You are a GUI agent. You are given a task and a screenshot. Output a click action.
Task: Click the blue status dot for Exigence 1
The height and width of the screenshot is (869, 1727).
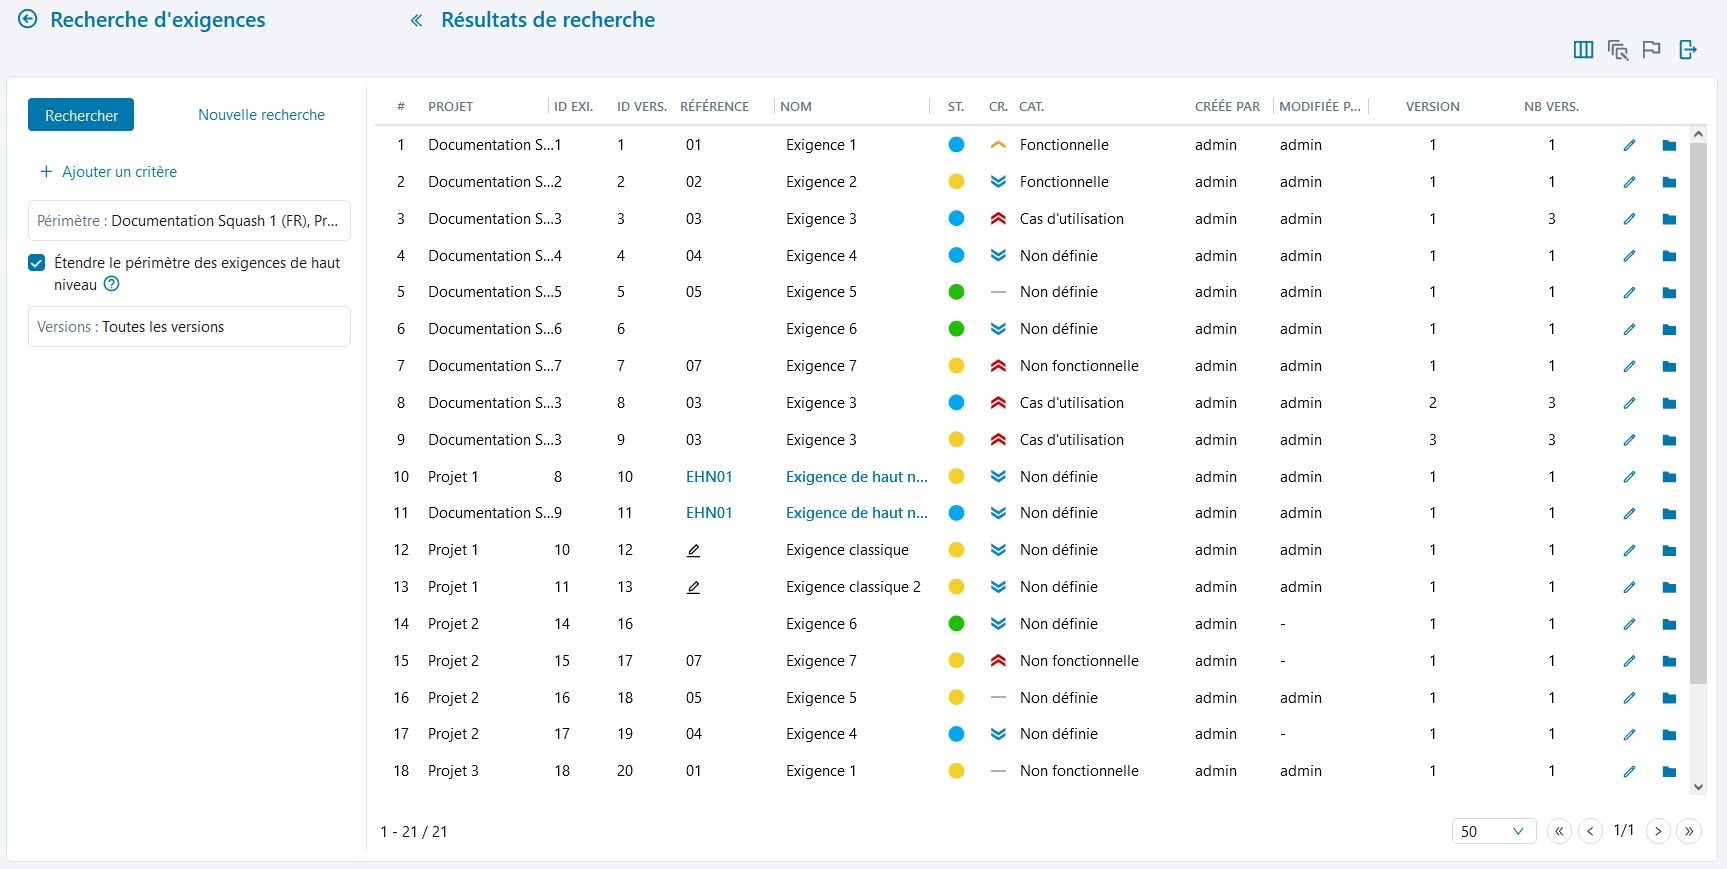pyautogui.click(x=956, y=145)
